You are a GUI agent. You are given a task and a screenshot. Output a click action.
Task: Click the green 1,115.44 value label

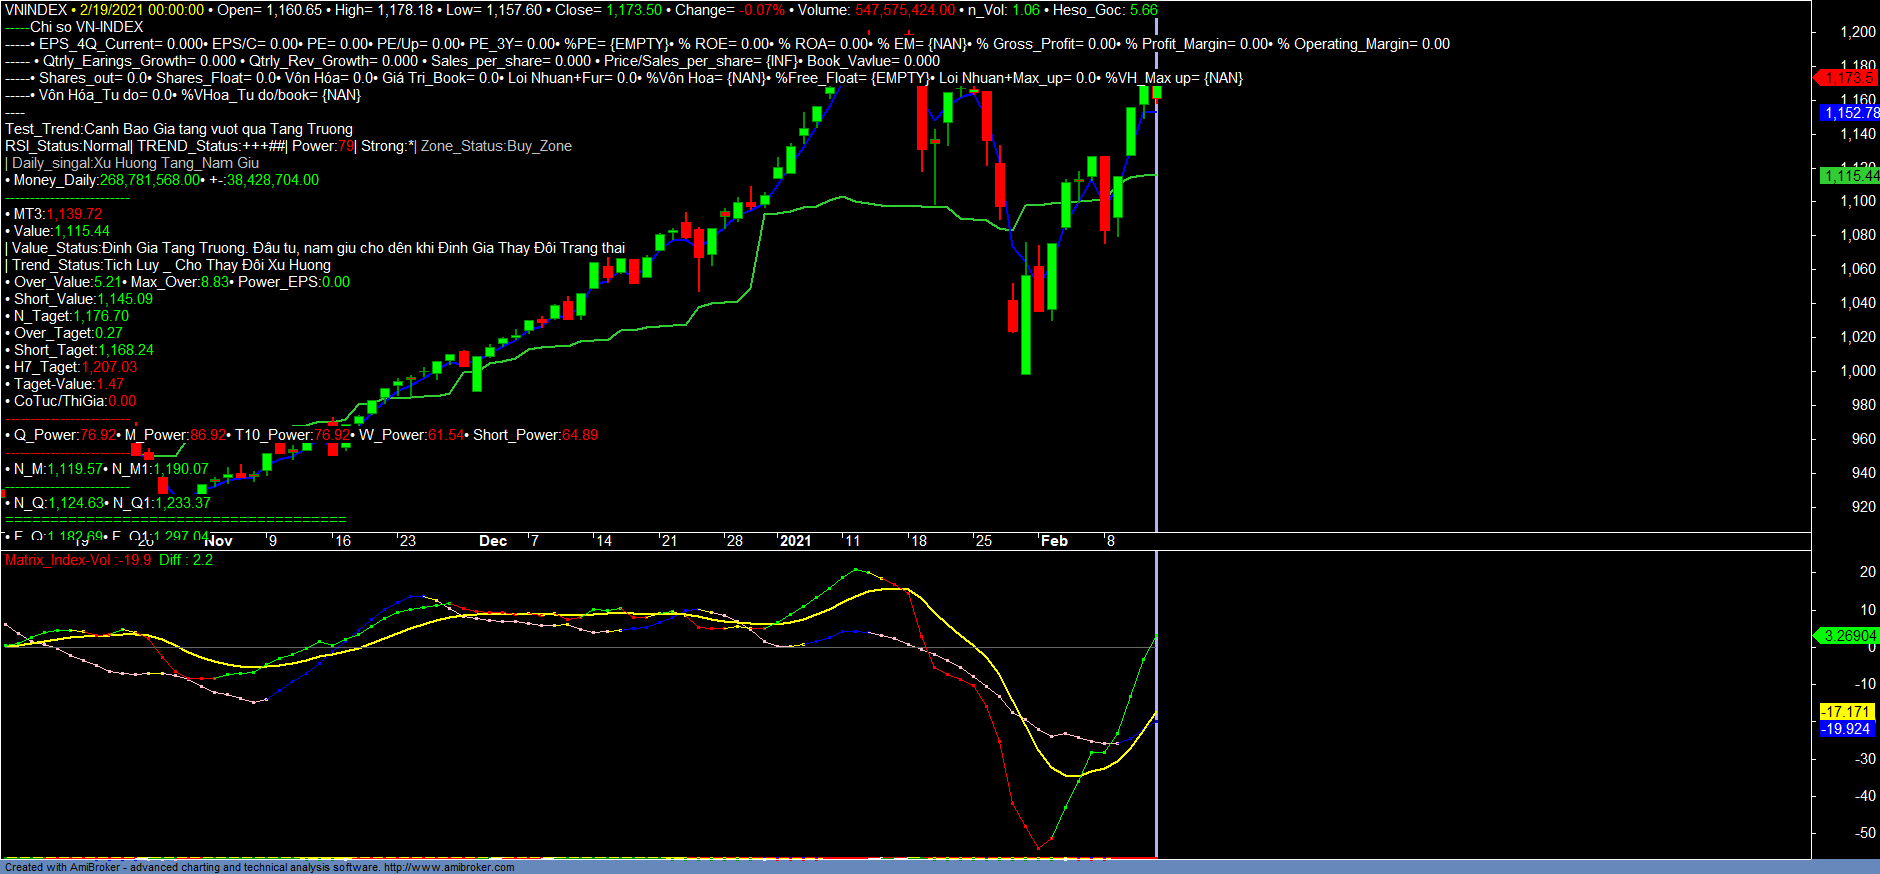click(1849, 176)
